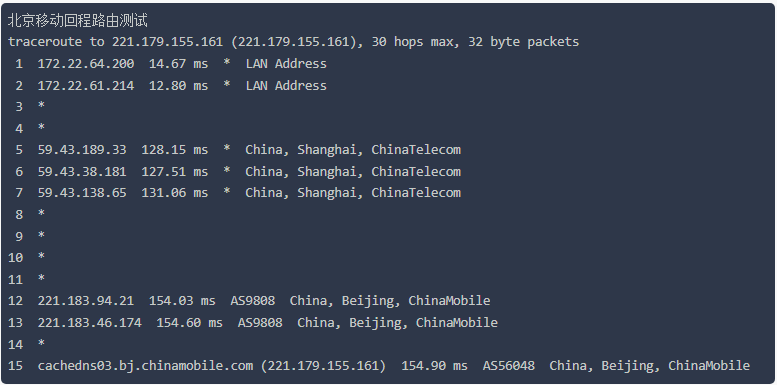Click the 128.15 ms latency value

click(x=175, y=150)
